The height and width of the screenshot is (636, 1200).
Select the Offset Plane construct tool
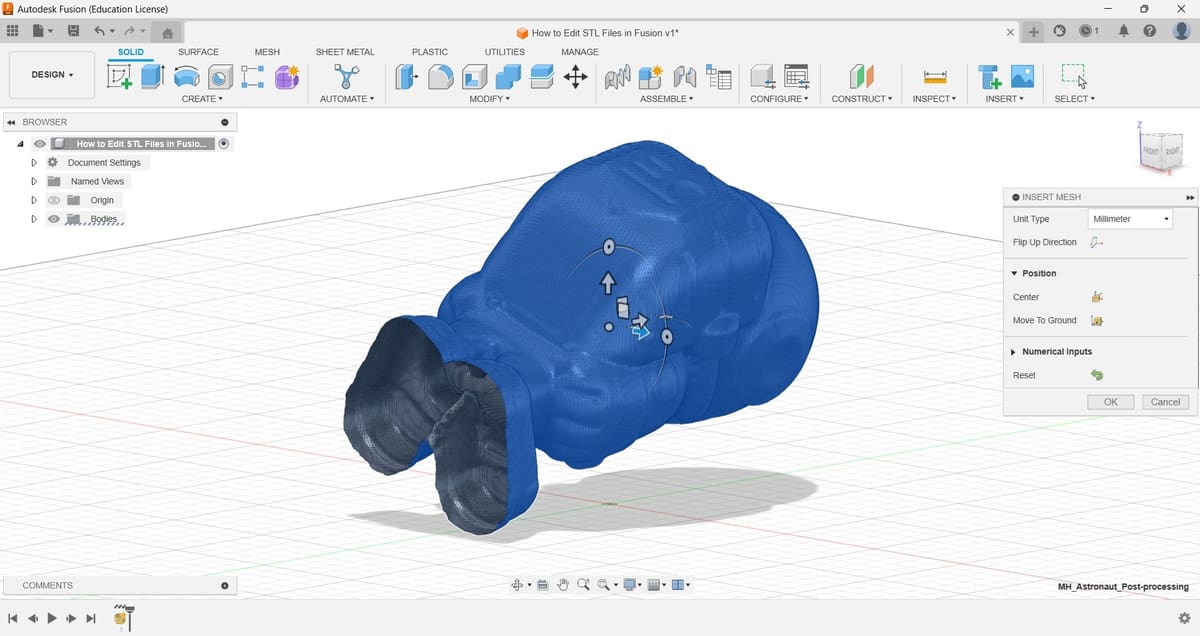(861, 77)
